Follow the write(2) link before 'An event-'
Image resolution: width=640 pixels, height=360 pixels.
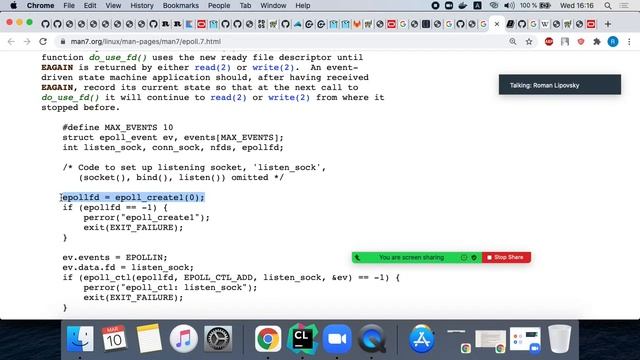click(273, 67)
